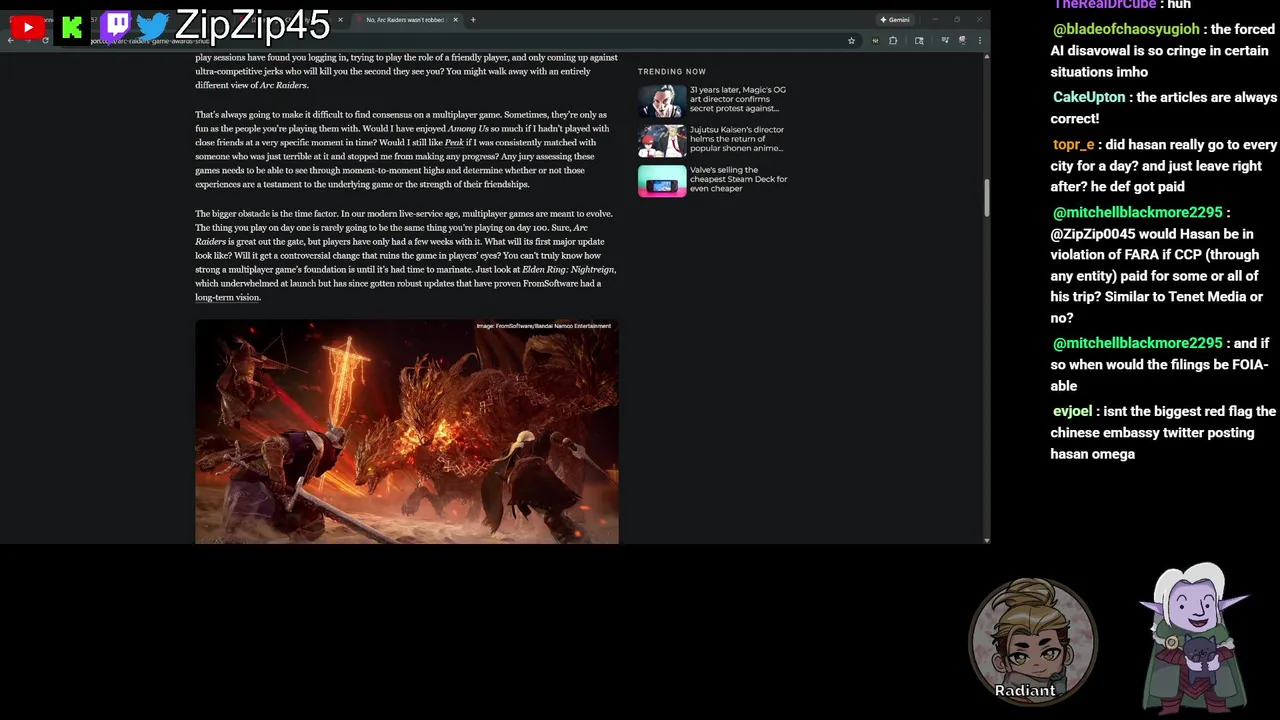Click chat username 'CakeUpton'
1280x720 pixels.
pyautogui.click(x=1089, y=97)
